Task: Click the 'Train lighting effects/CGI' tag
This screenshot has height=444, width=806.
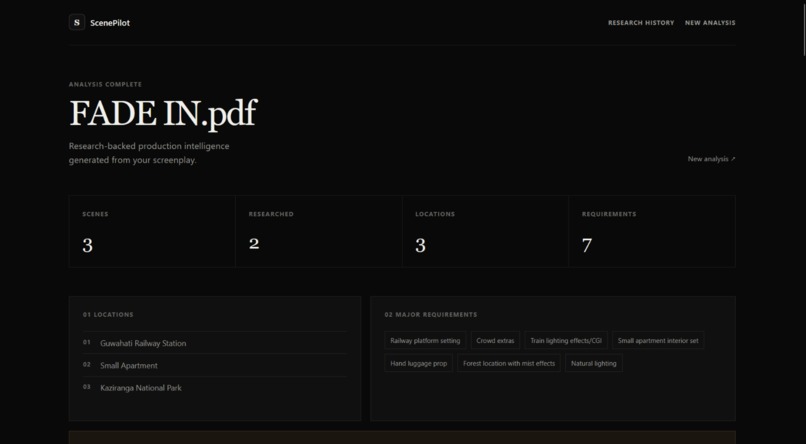Action: pyautogui.click(x=566, y=341)
